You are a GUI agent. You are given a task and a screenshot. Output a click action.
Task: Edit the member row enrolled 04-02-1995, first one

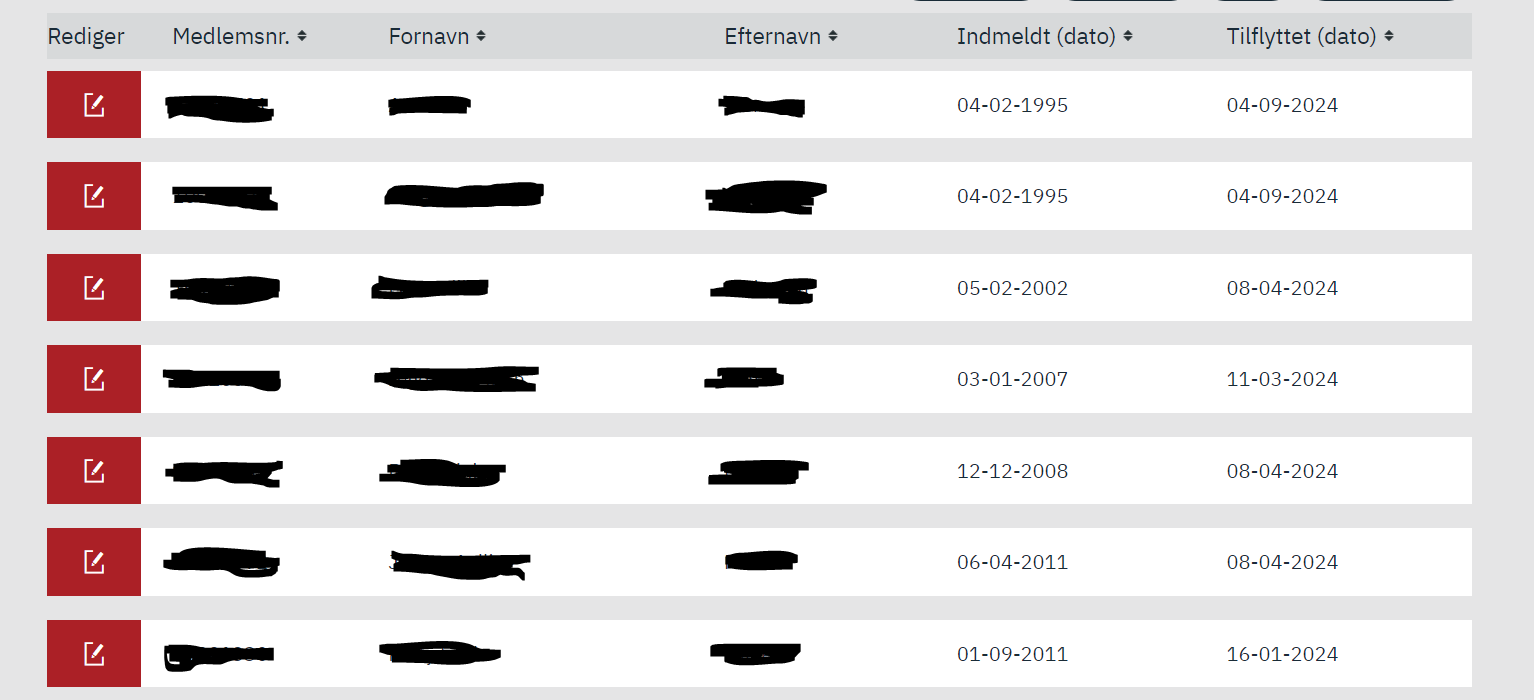pos(94,105)
